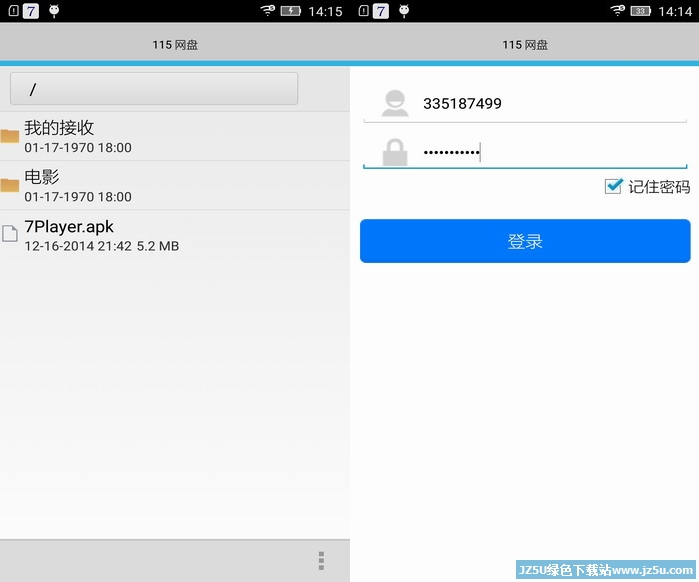Tap the charging battery icon
Screen dimensions: 699x582
(291, 11)
